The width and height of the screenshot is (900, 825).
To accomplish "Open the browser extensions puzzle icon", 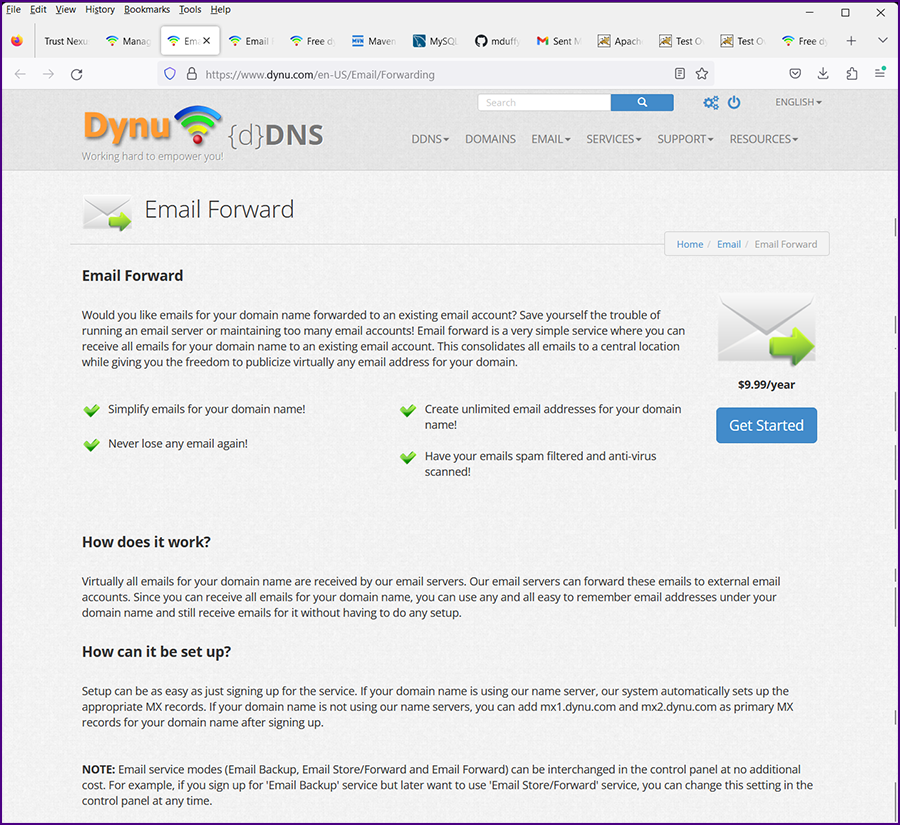I will click(x=852, y=74).
